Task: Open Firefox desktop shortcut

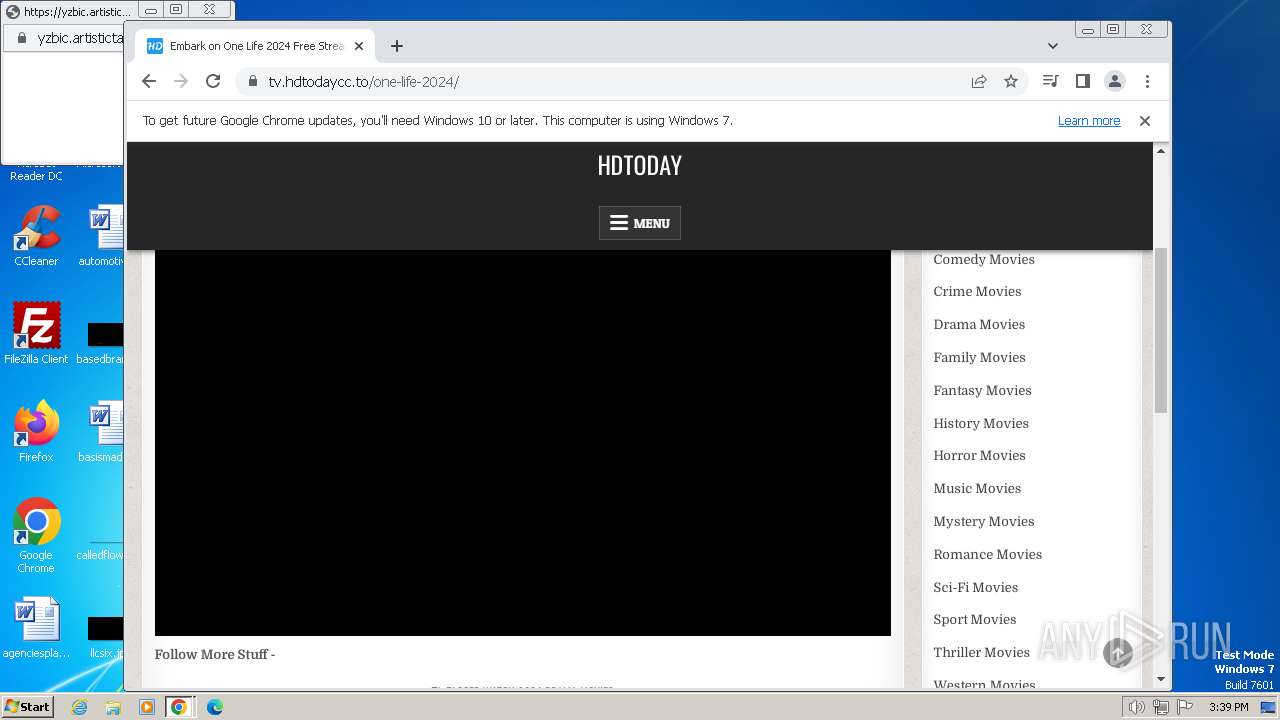Action: pos(36,431)
